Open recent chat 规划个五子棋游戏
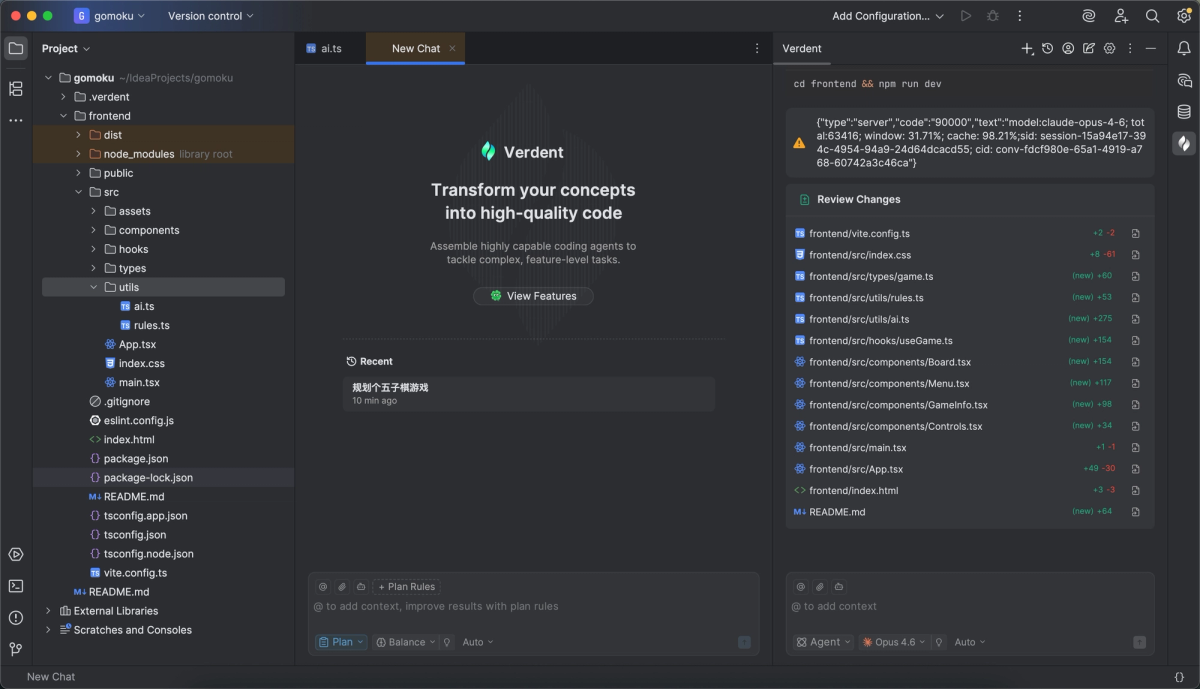Viewport: 1200px width, 689px height. (529, 394)
